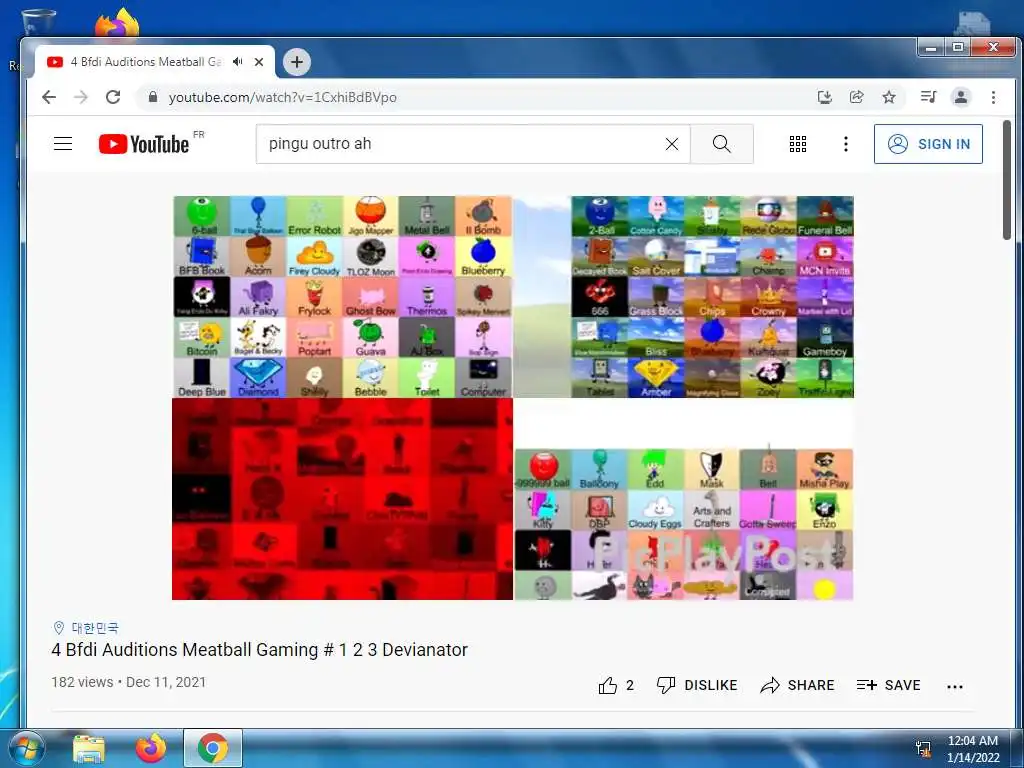Screen dimensions: 1024x768
Task: Go to YouTube home via logo
Action: 144,144
